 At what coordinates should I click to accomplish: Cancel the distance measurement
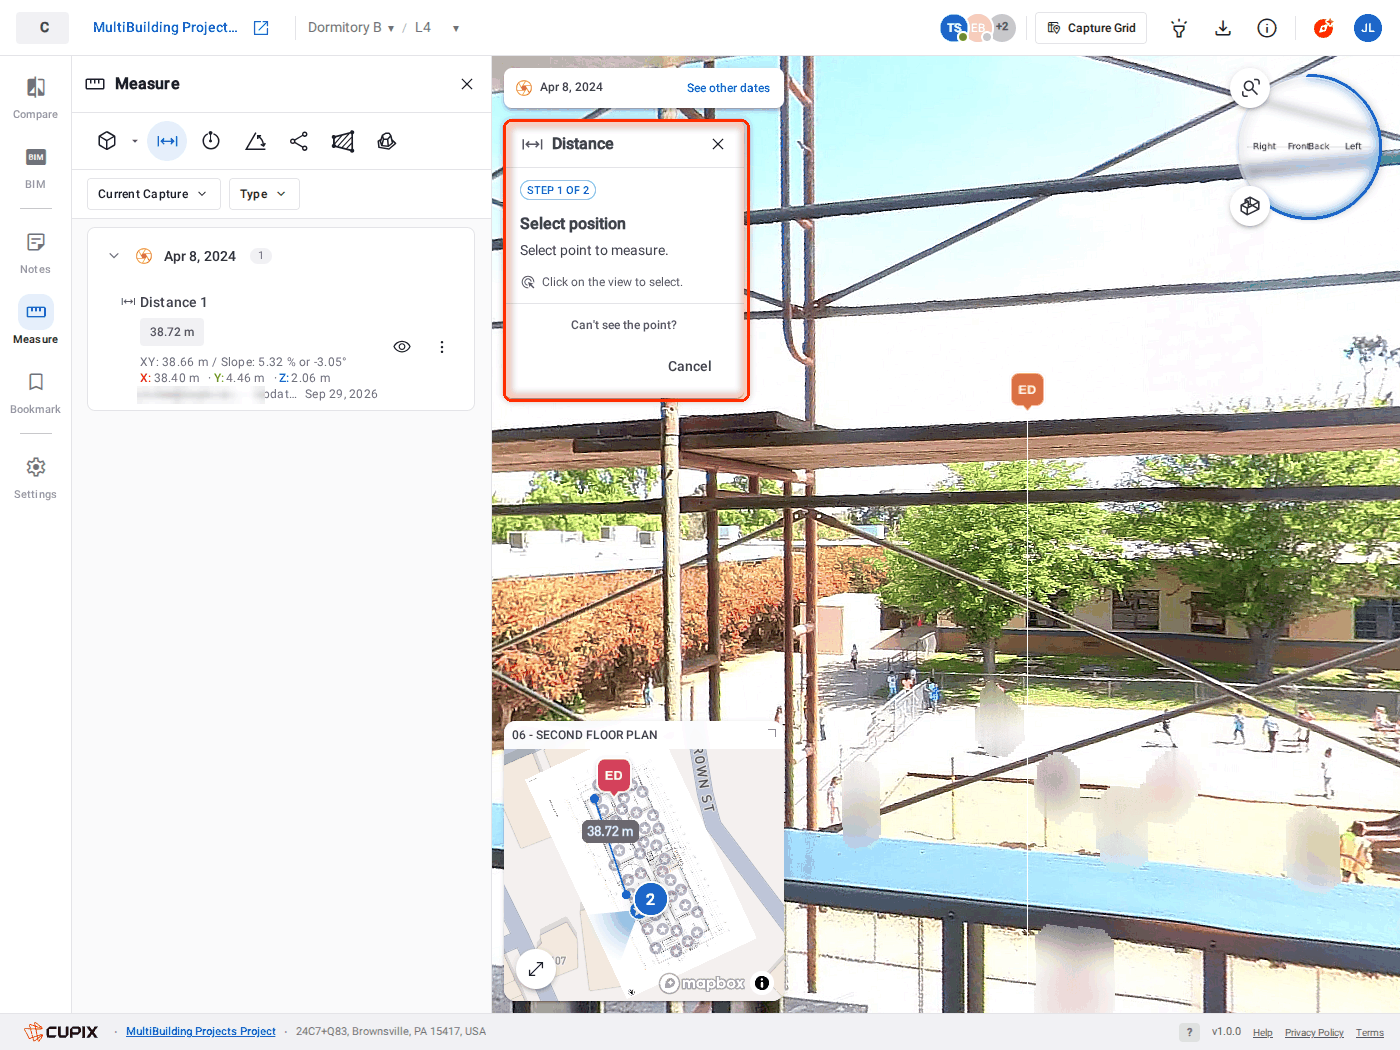click(690, 366)
